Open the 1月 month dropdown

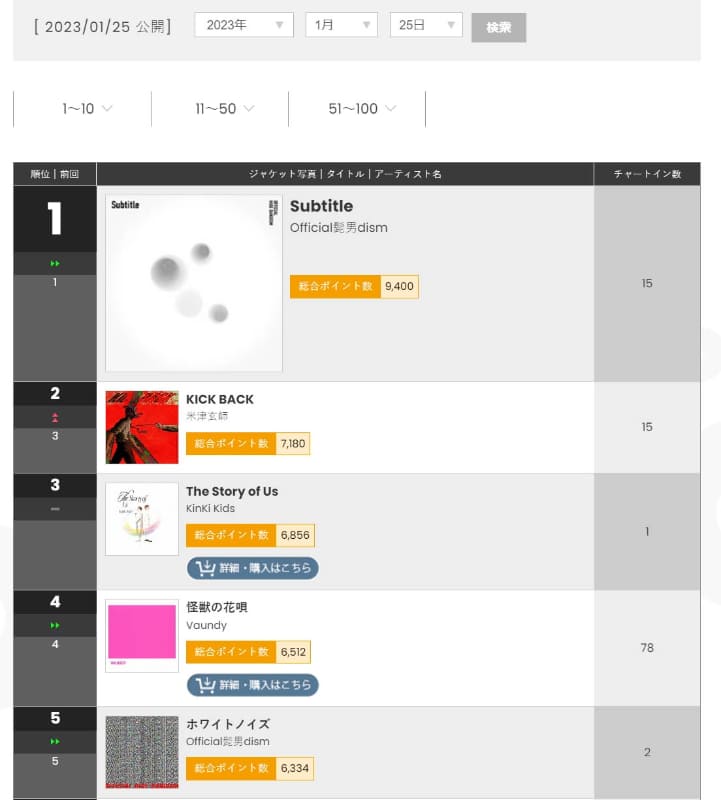[x=340, y=27]
